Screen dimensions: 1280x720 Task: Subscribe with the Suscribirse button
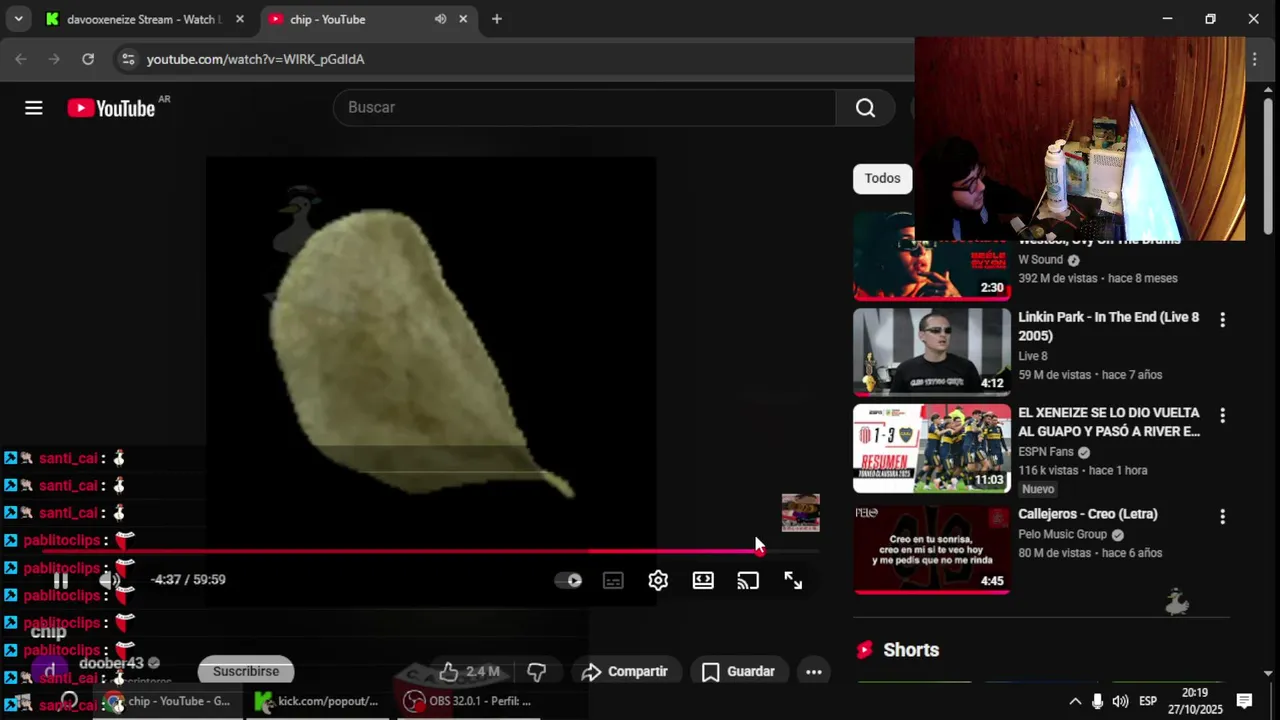point(246,672)
